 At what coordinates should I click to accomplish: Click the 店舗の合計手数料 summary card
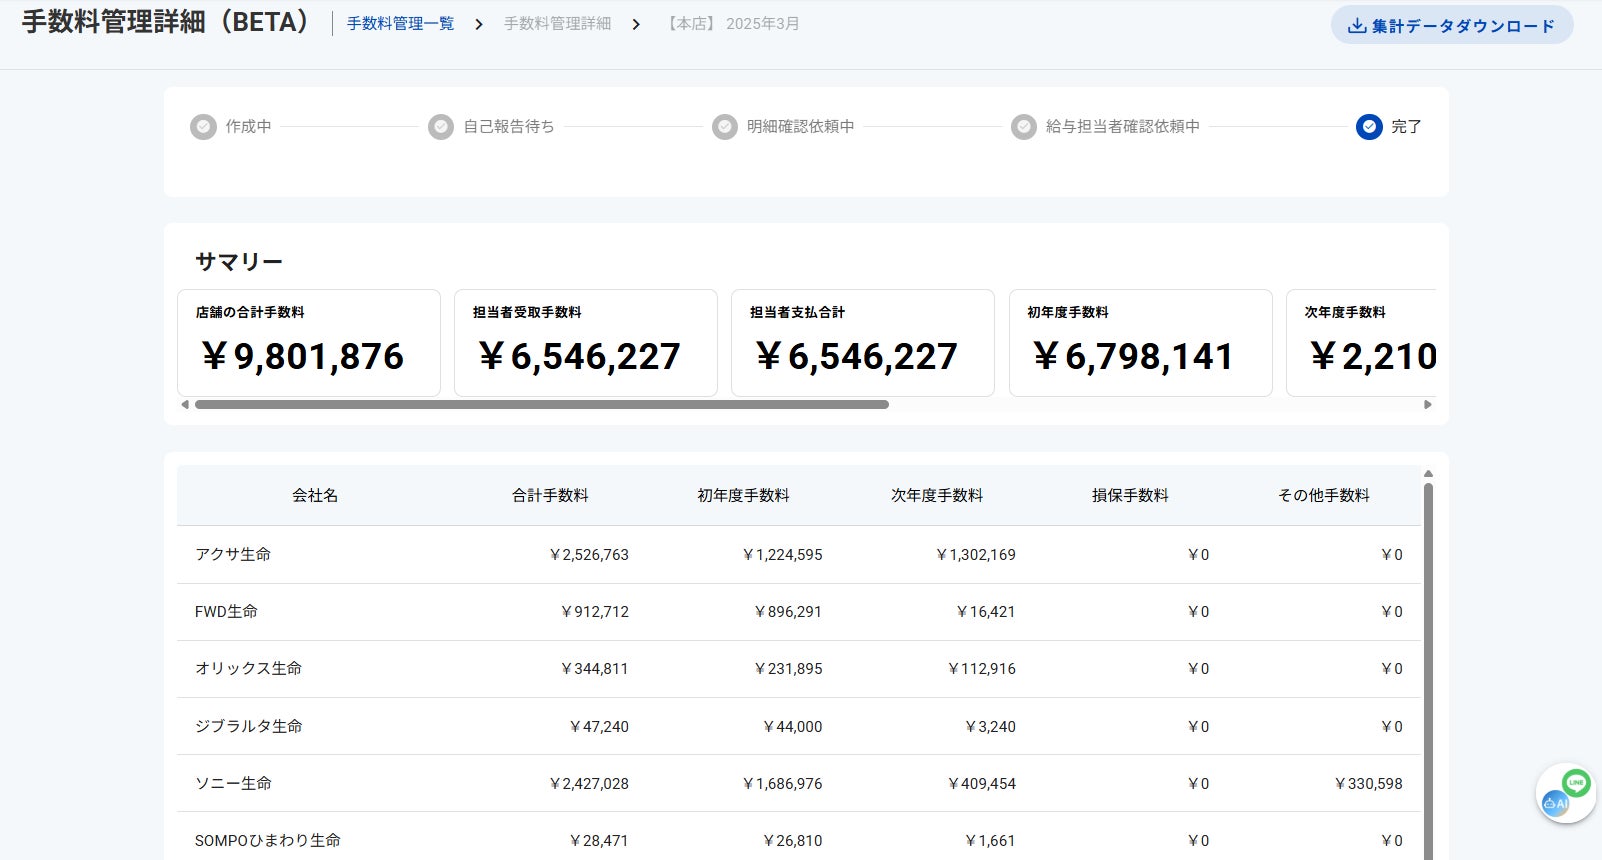click(308, 343)
